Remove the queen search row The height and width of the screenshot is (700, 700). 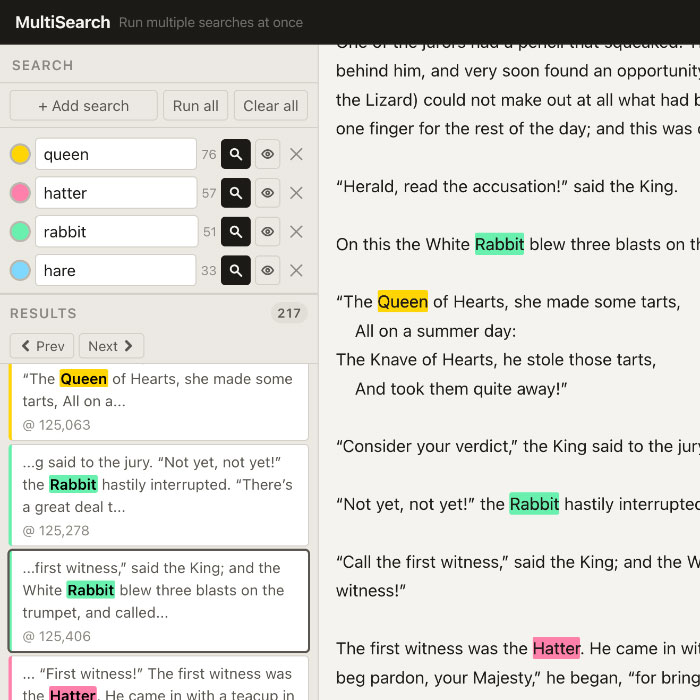coord(296,154)
